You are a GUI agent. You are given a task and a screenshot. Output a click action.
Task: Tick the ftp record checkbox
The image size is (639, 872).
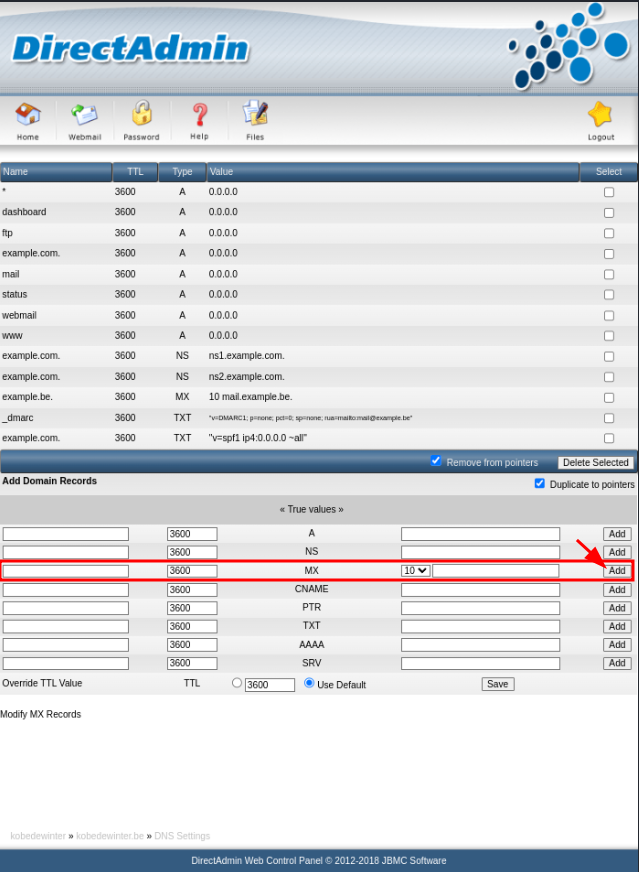[609, 233]
